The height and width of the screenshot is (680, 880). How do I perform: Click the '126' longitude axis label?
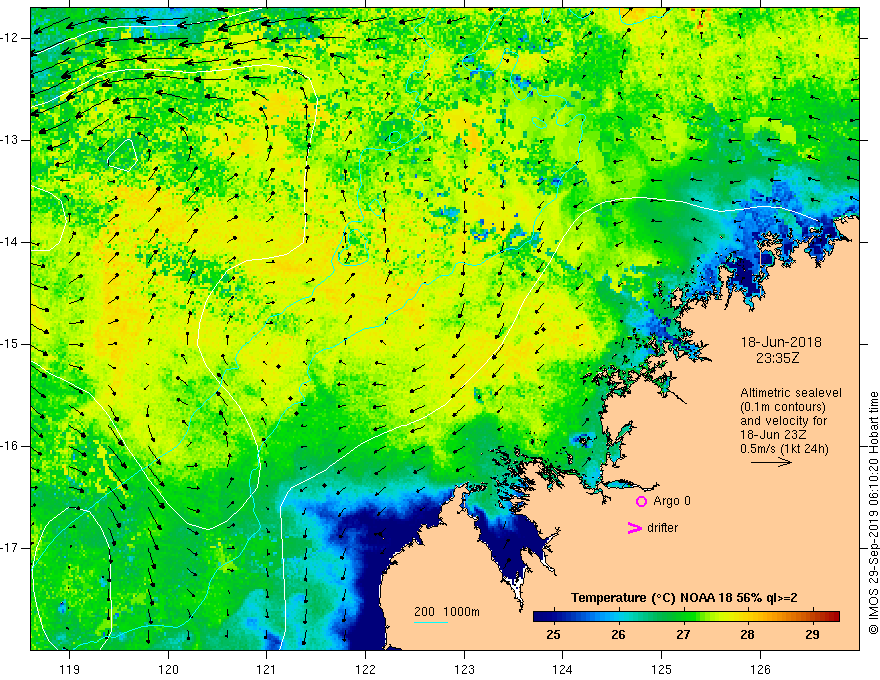click(760, 669)
